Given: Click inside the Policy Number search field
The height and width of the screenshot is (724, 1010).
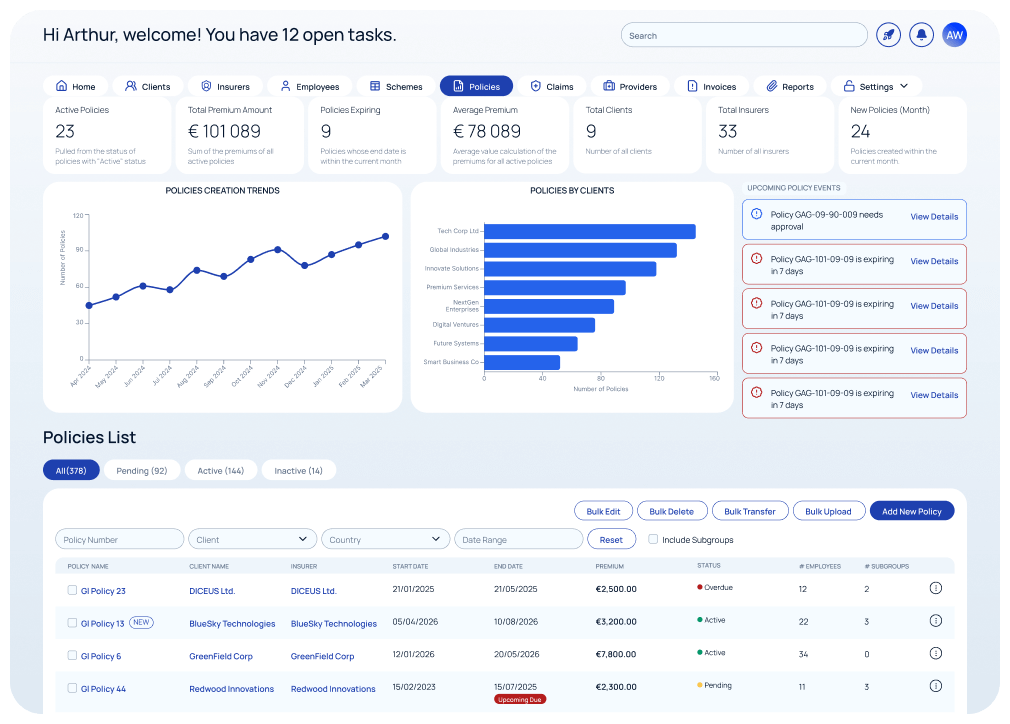Looking at the screenshot, I should [x=119, y=539].
